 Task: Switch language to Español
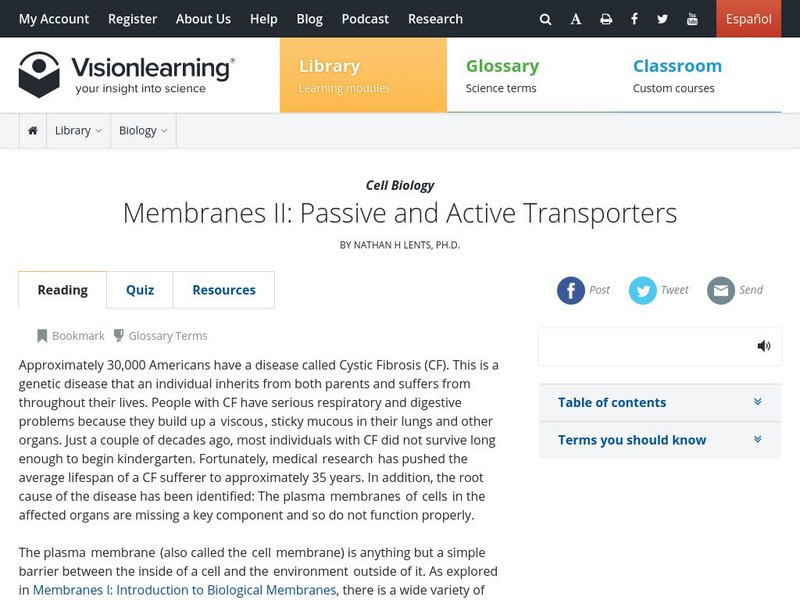(x=748, y=19)
